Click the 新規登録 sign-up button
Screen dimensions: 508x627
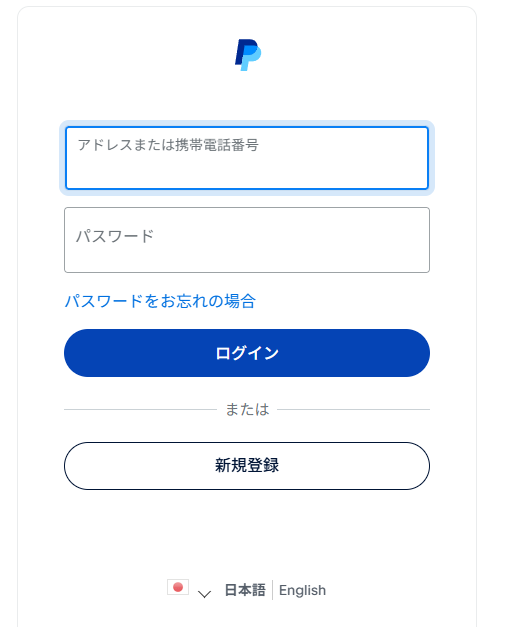tap(247, 466)
